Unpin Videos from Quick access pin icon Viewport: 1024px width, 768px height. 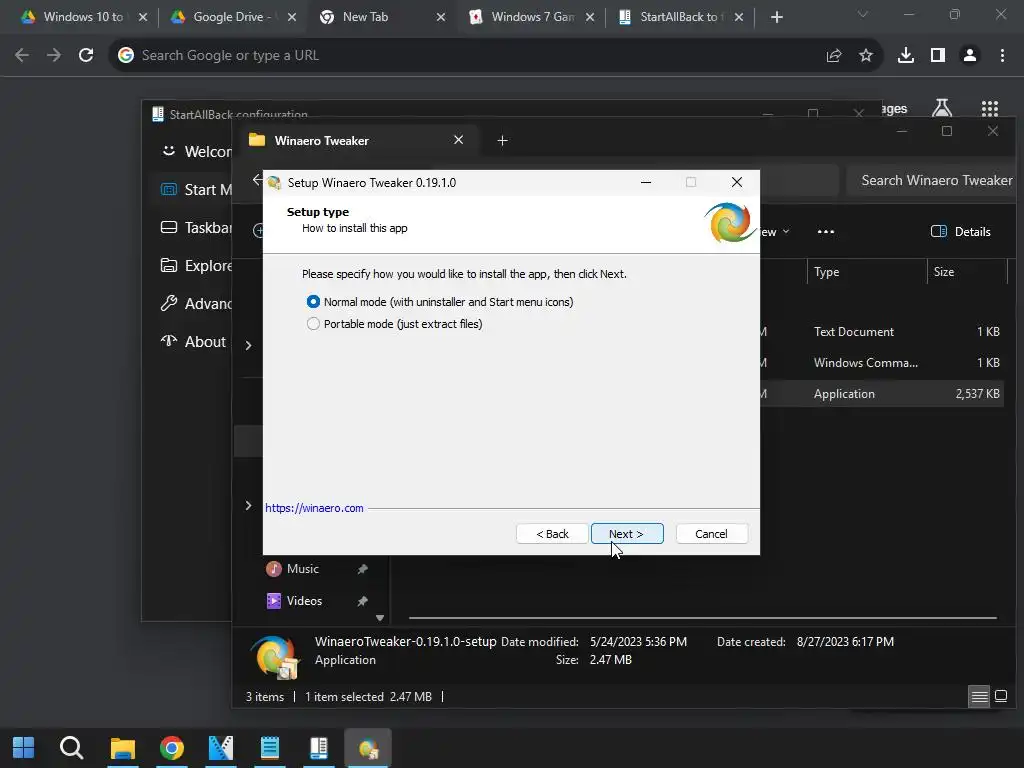pos(362,601)
